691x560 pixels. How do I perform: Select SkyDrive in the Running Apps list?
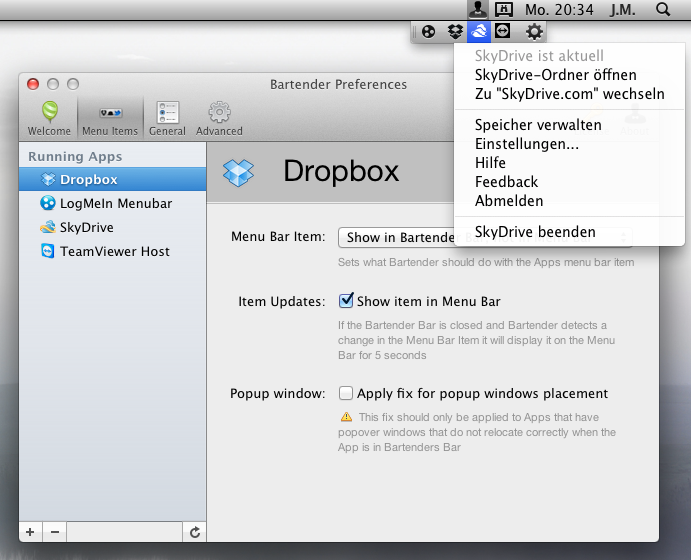(x=112, y=227)
